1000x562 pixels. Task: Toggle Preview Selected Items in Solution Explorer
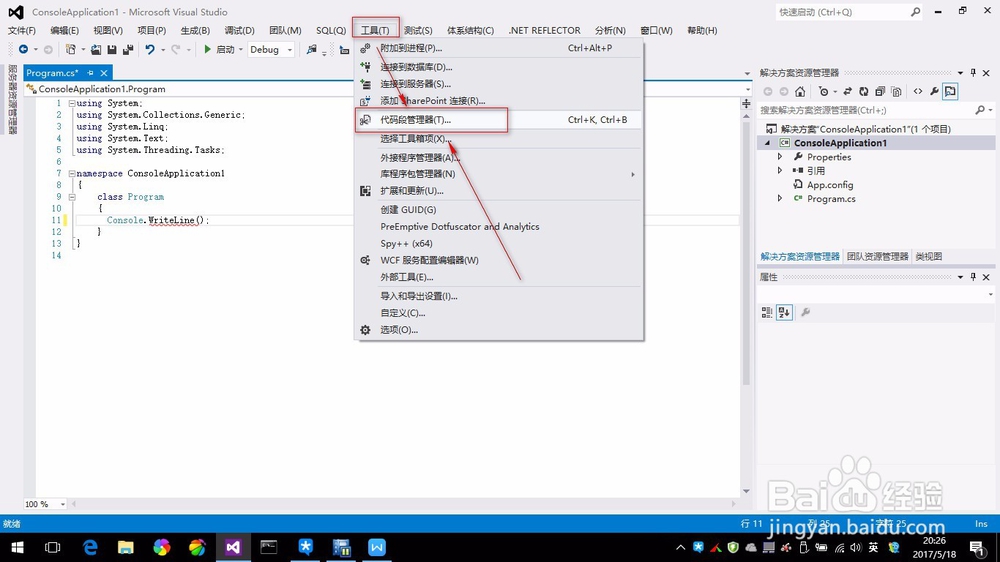coord(950,91)
